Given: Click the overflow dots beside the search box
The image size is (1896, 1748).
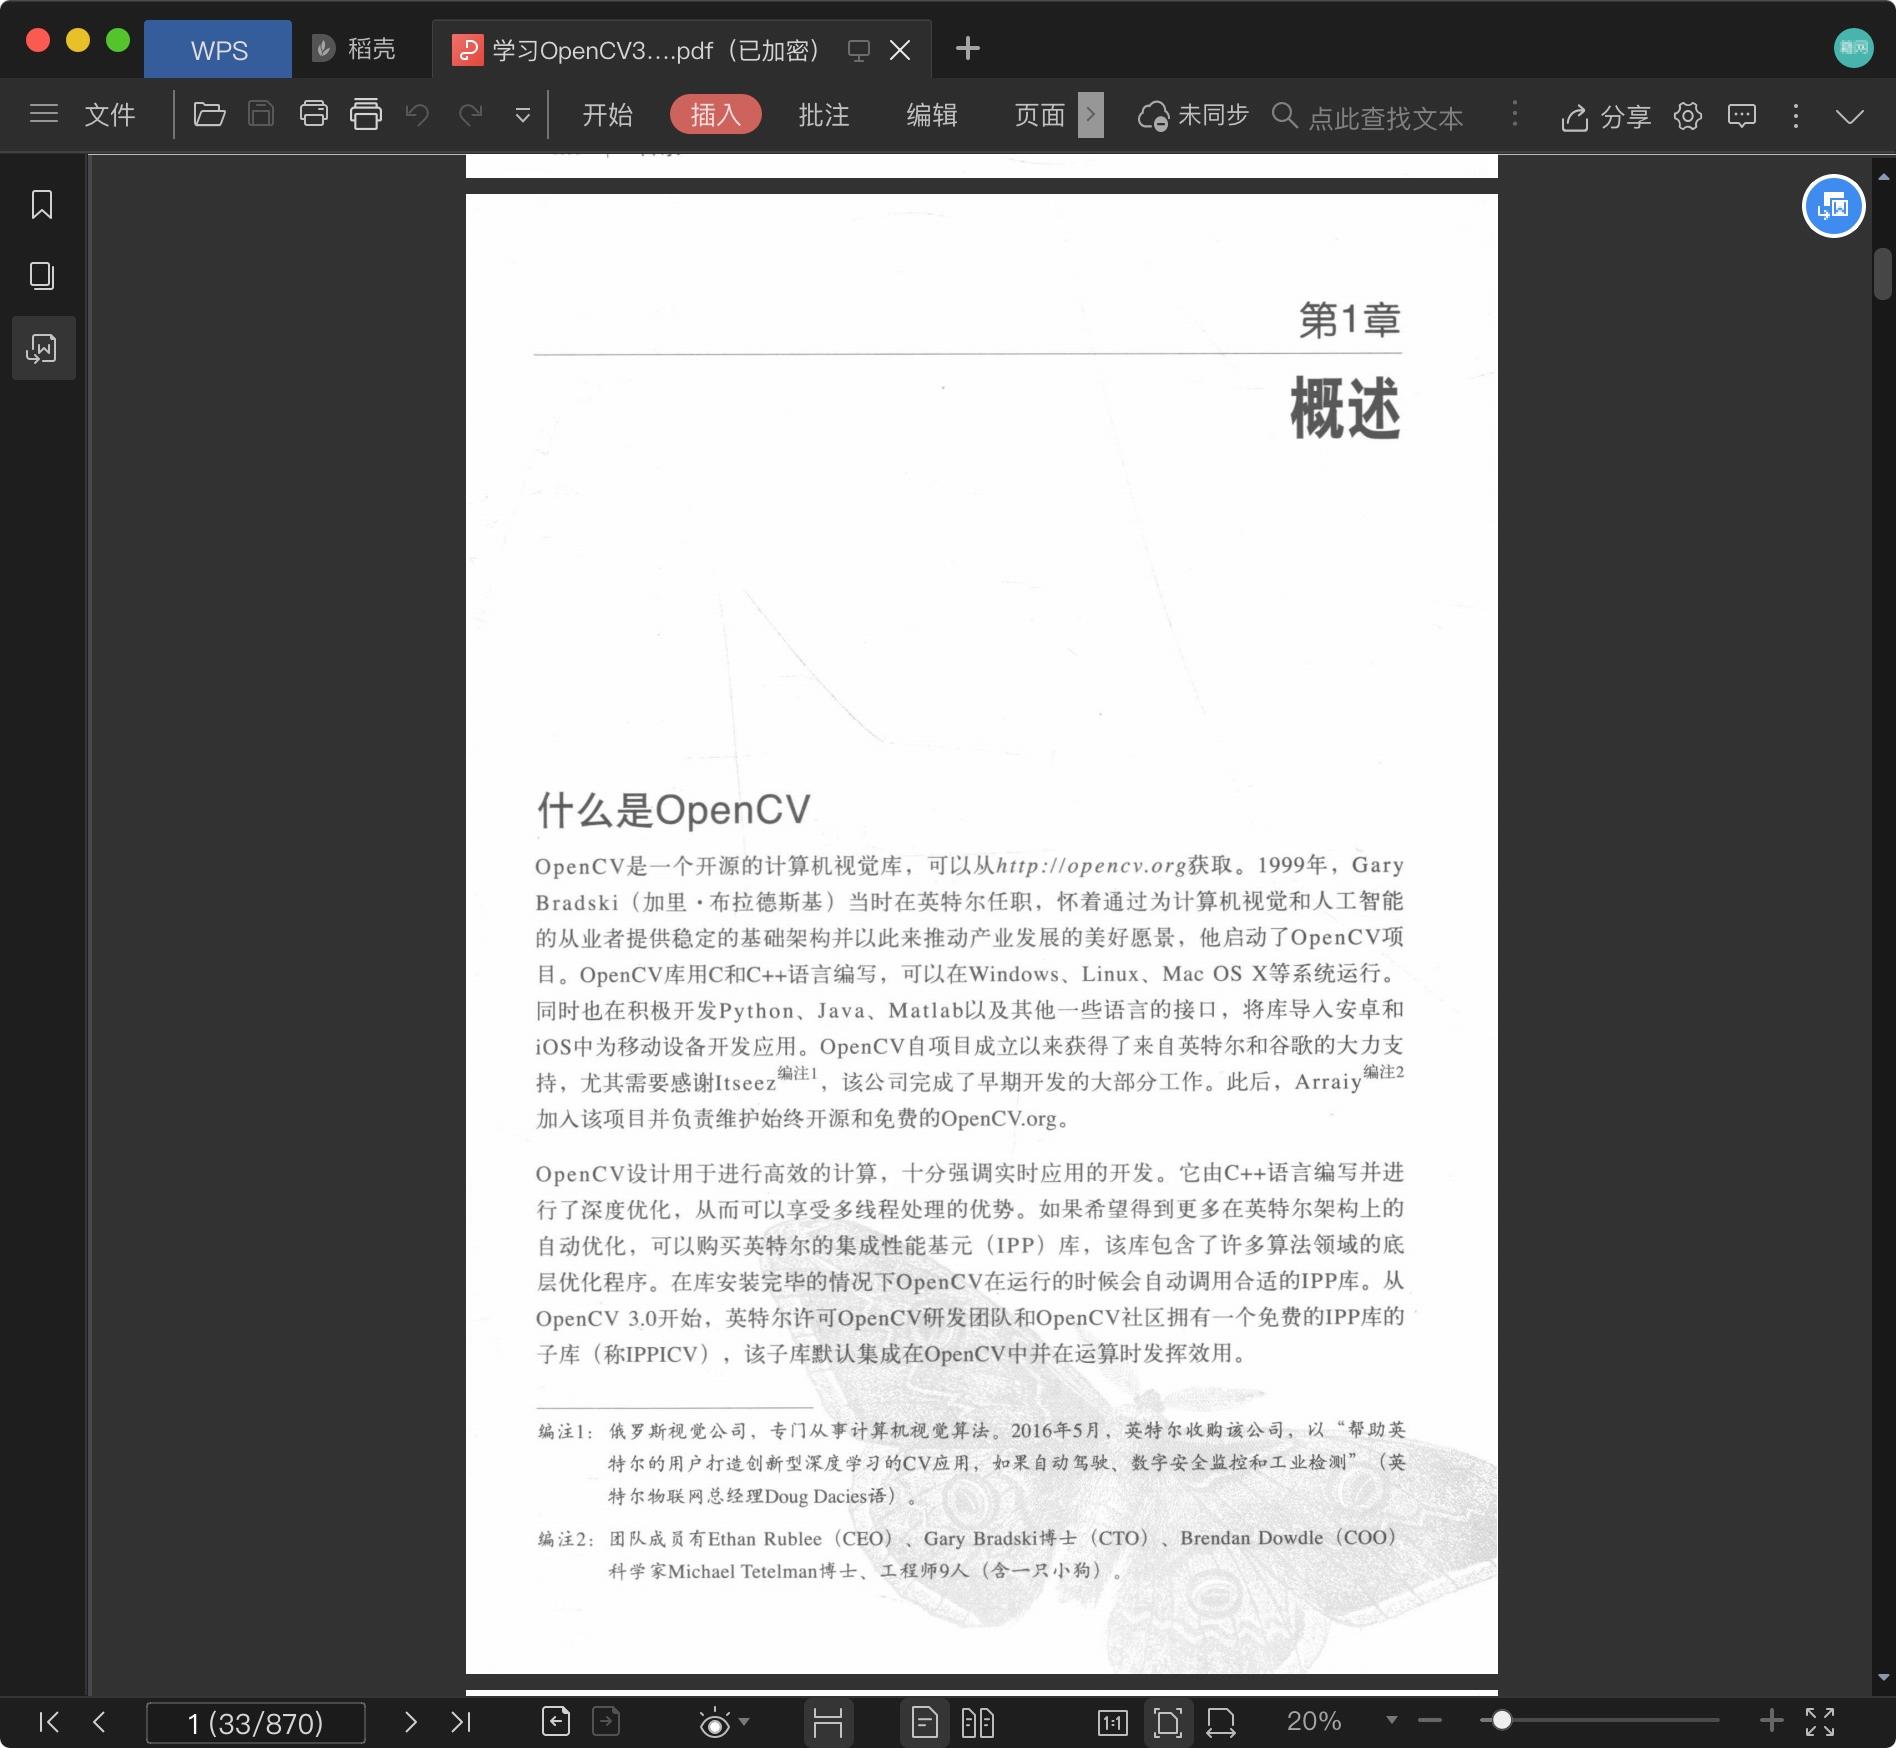Looking at the screenshot, I should [x=1515, y=114].
